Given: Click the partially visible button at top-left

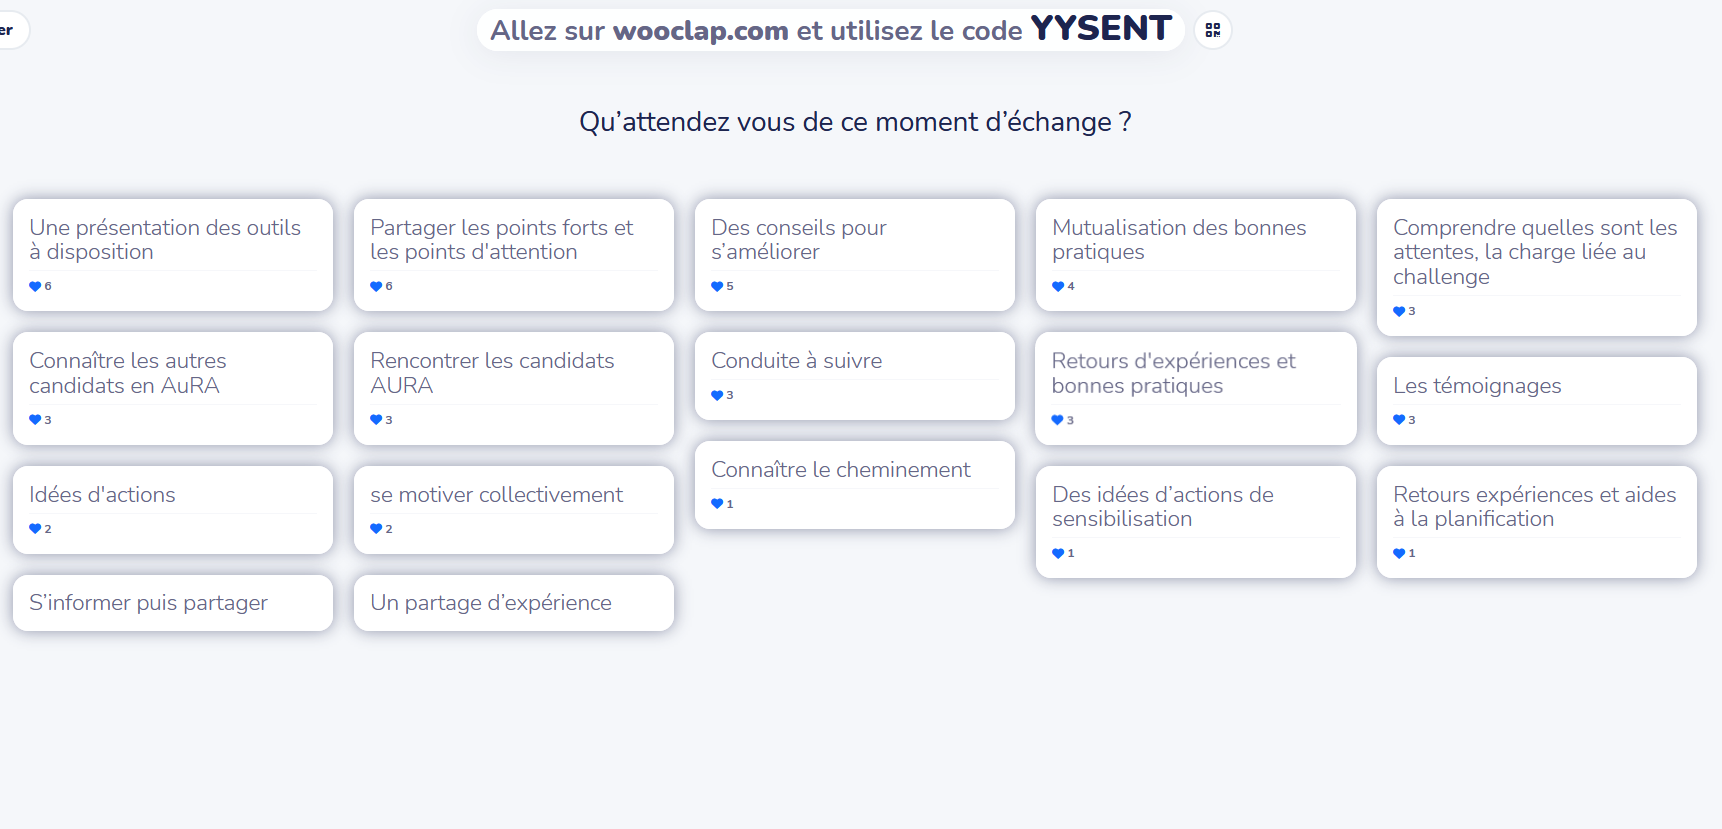Looking at the screenshot, I should tap(10, 30).
